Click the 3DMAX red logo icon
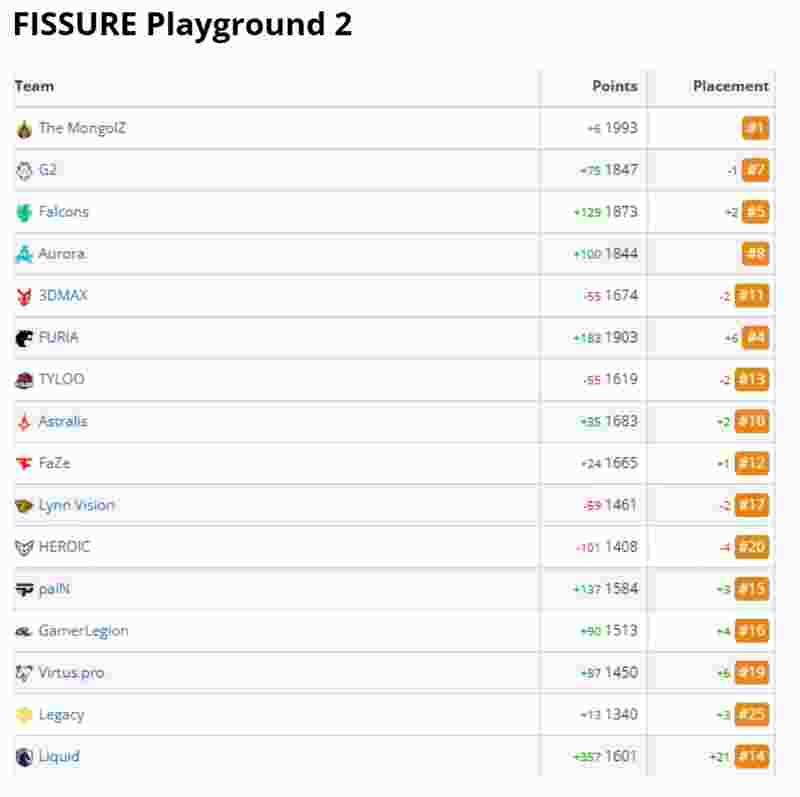800x797 pixels. pos(24,296)
